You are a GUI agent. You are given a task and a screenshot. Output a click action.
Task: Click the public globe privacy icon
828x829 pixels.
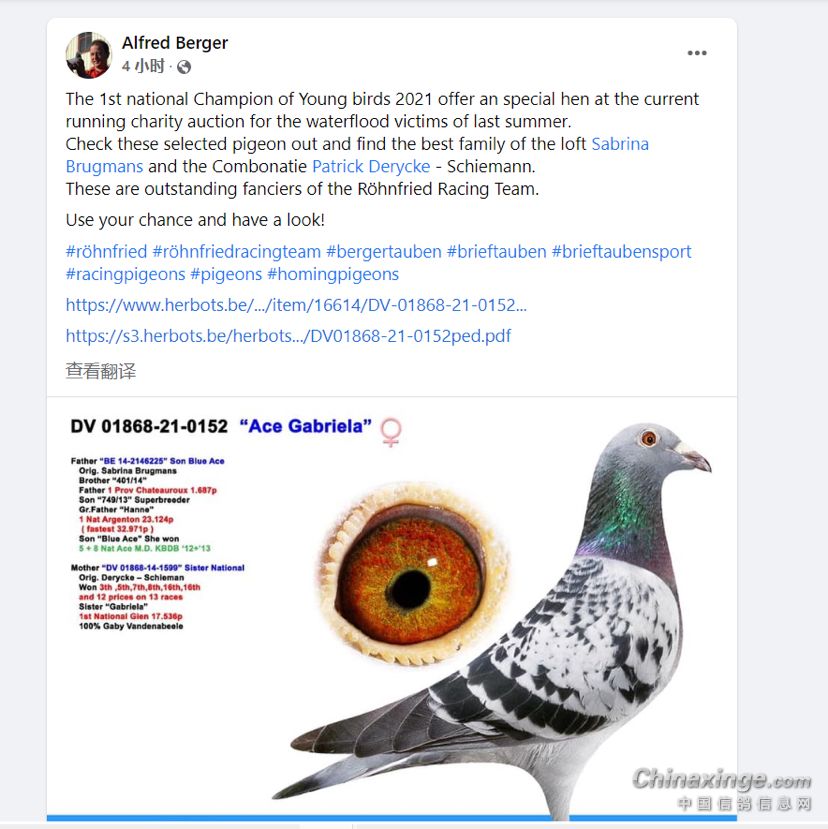click(x=183, y=67)
